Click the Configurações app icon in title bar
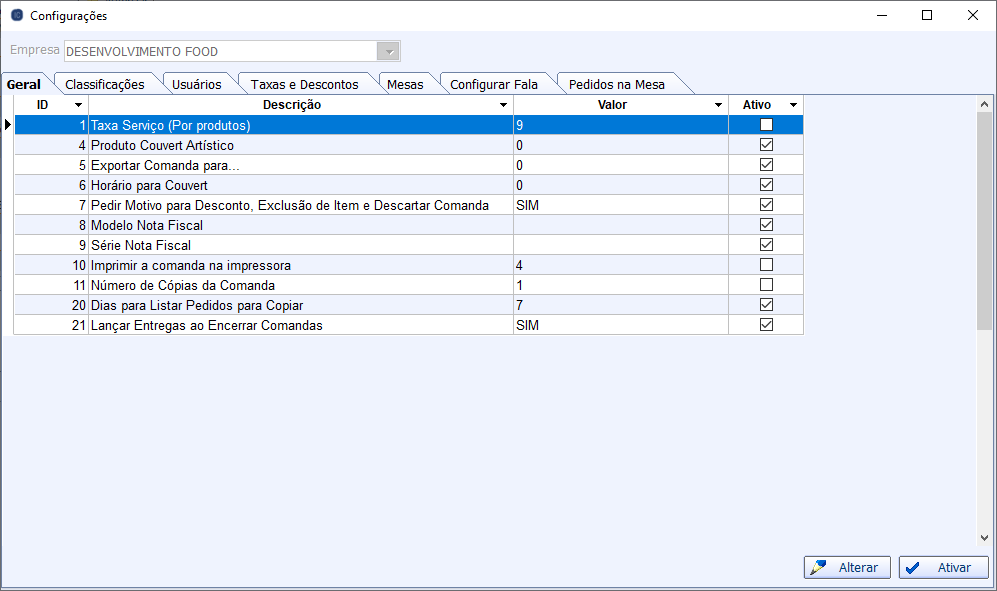Screen dimensions: 997x591 click(16, 16)
